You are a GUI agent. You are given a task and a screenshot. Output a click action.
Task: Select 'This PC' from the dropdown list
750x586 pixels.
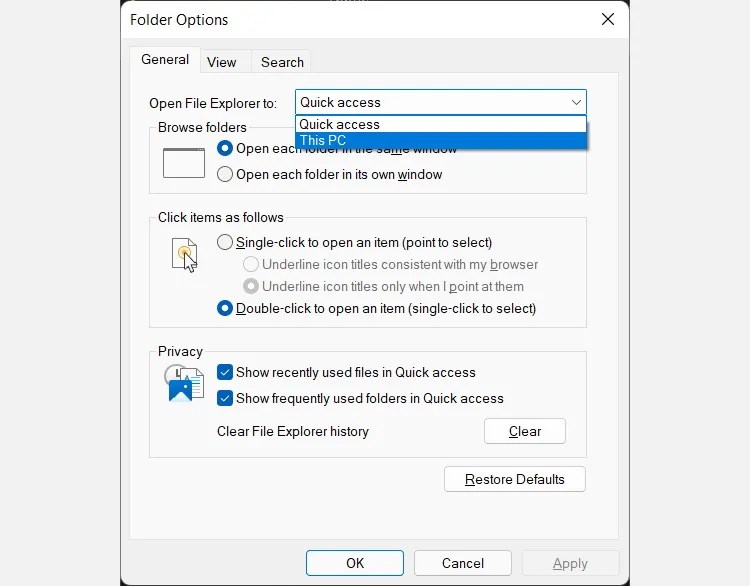[x=441, y=141]
